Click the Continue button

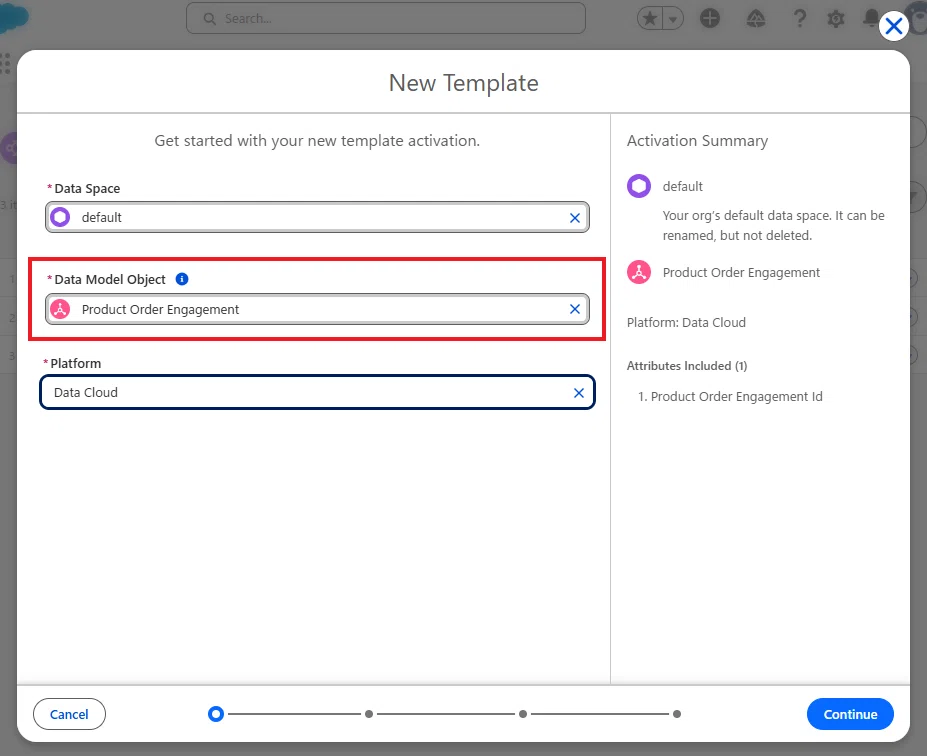pos(850,714)
